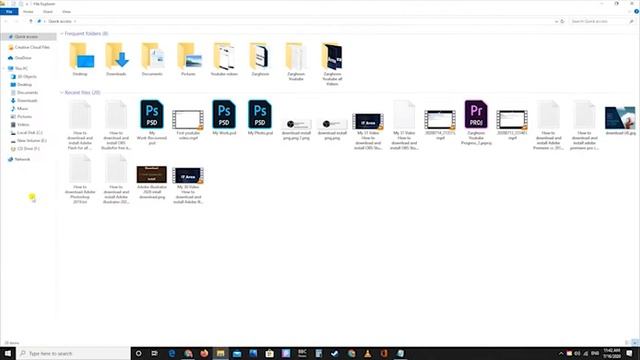Switch to the Home ribbon tab

tap(28, 11)
